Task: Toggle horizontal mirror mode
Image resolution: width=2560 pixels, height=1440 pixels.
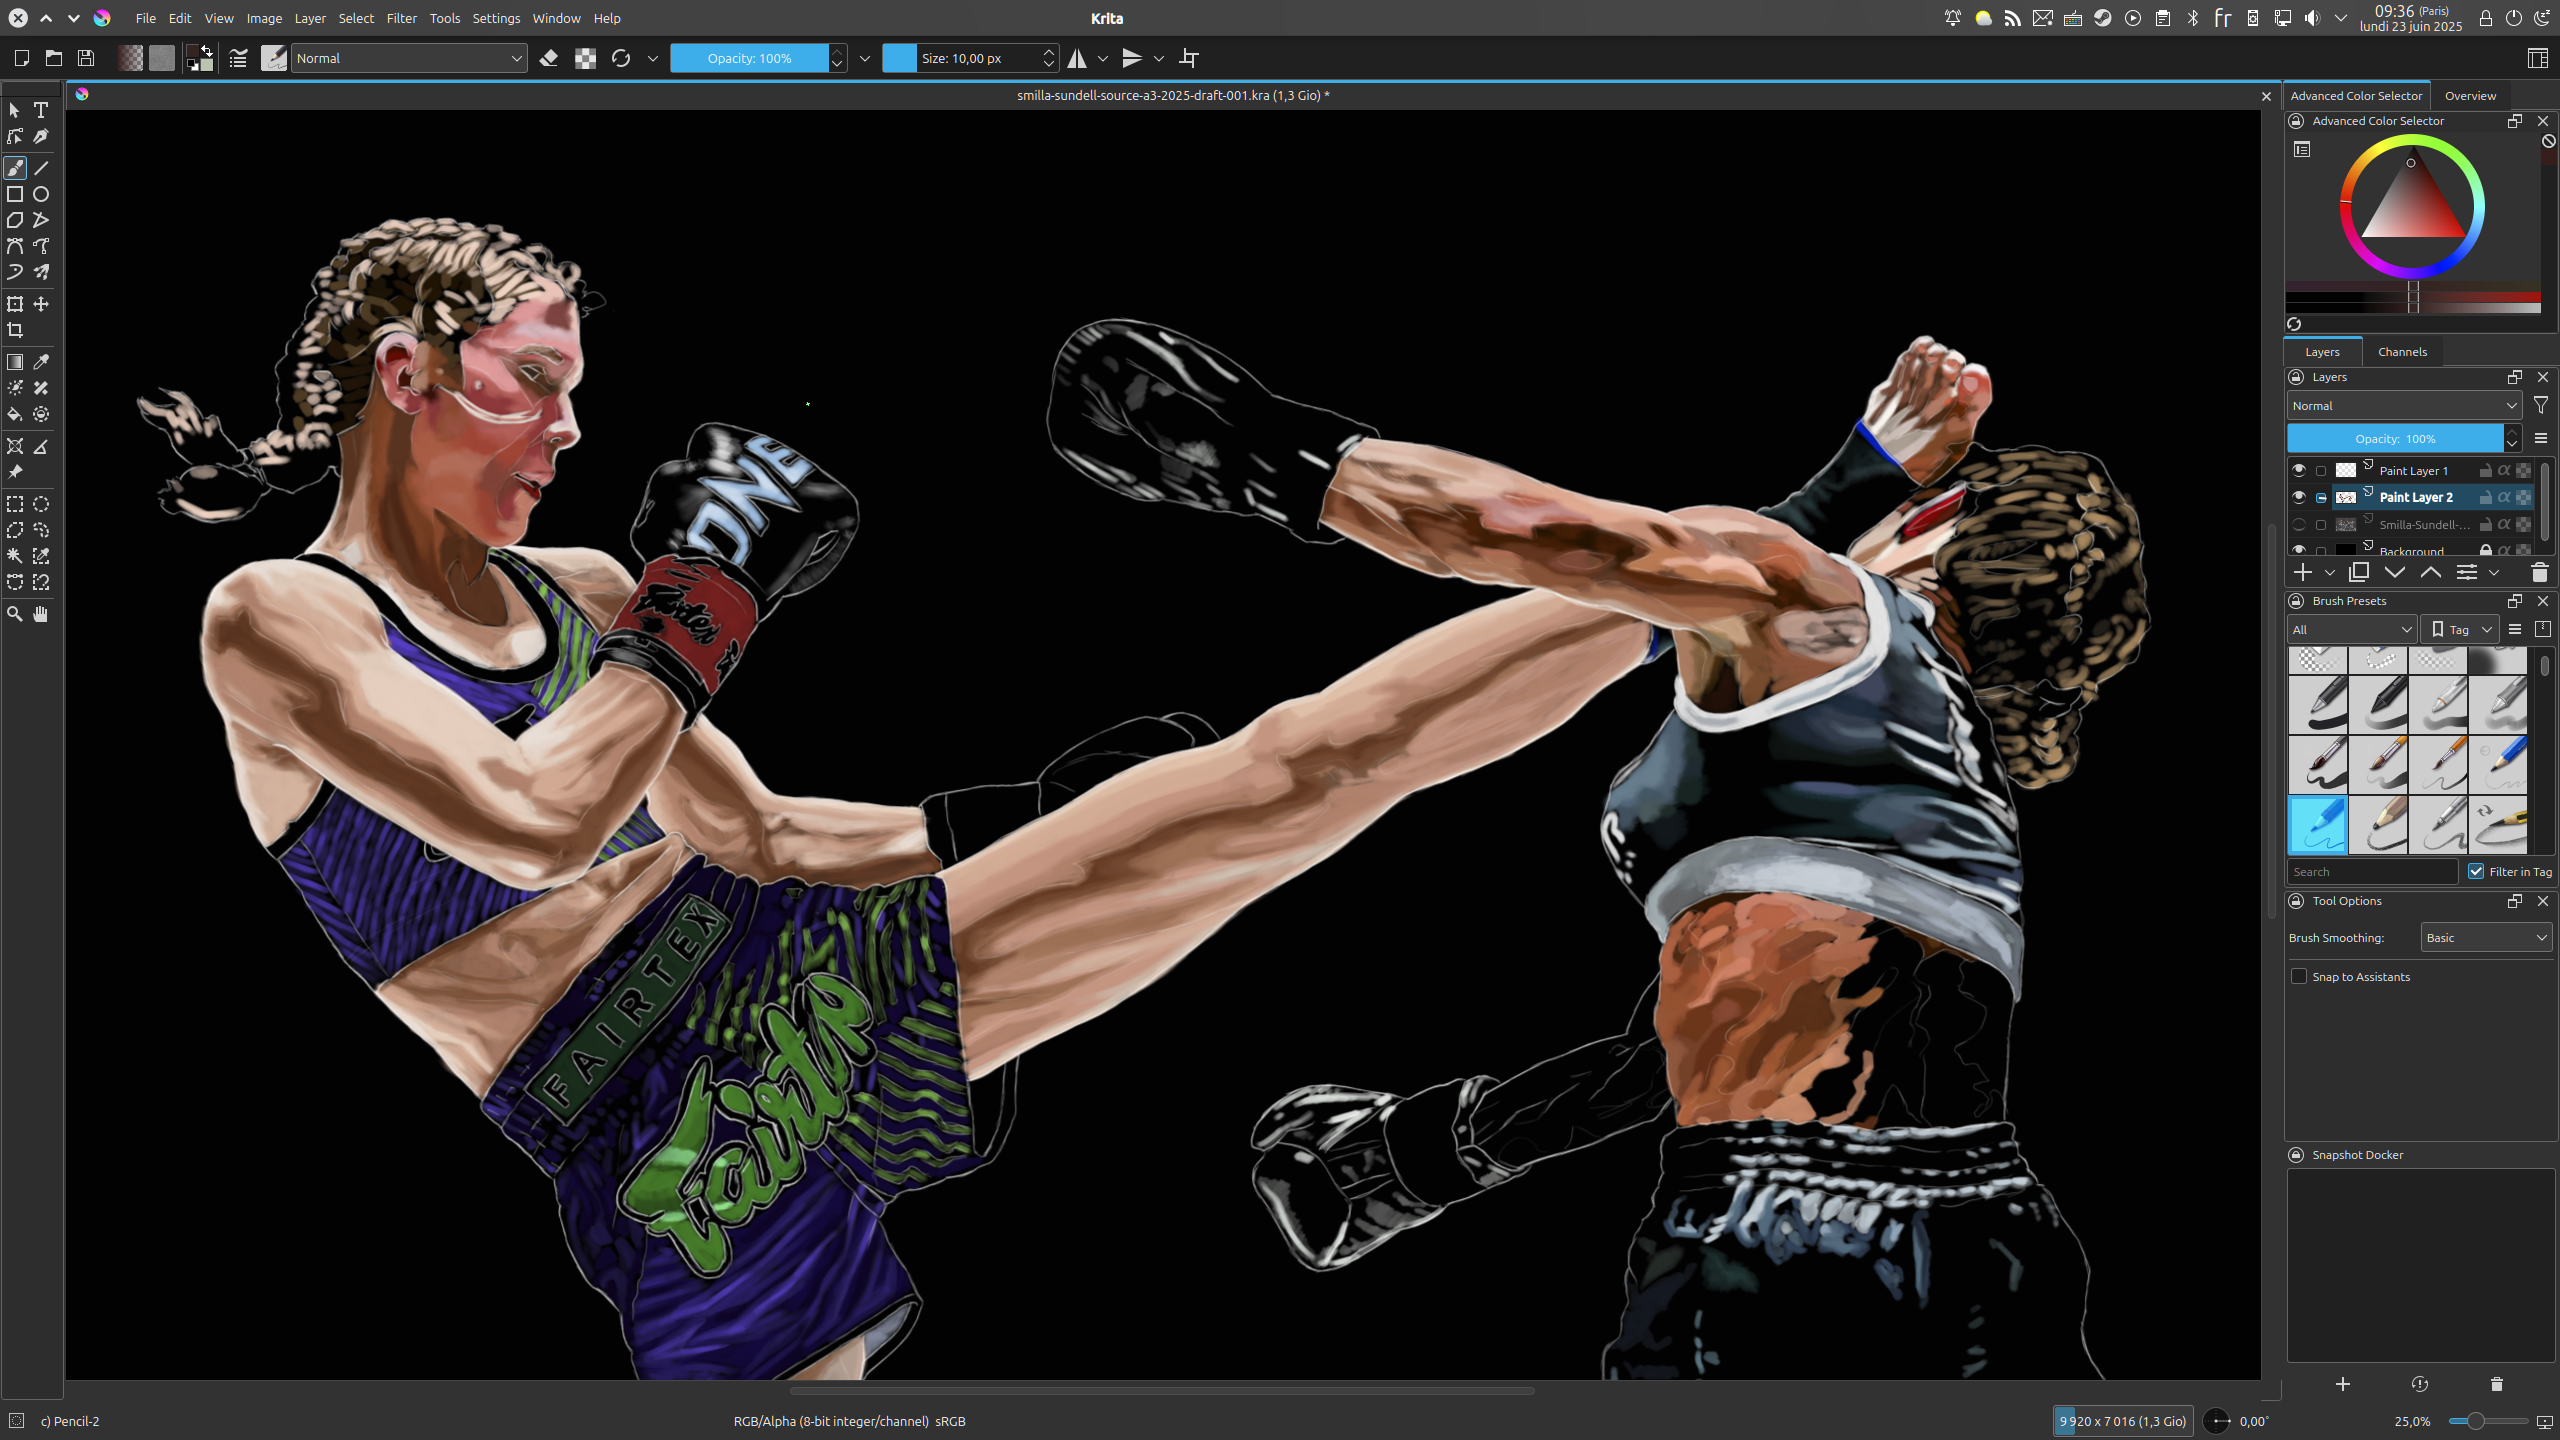Action: (1077, 58)
